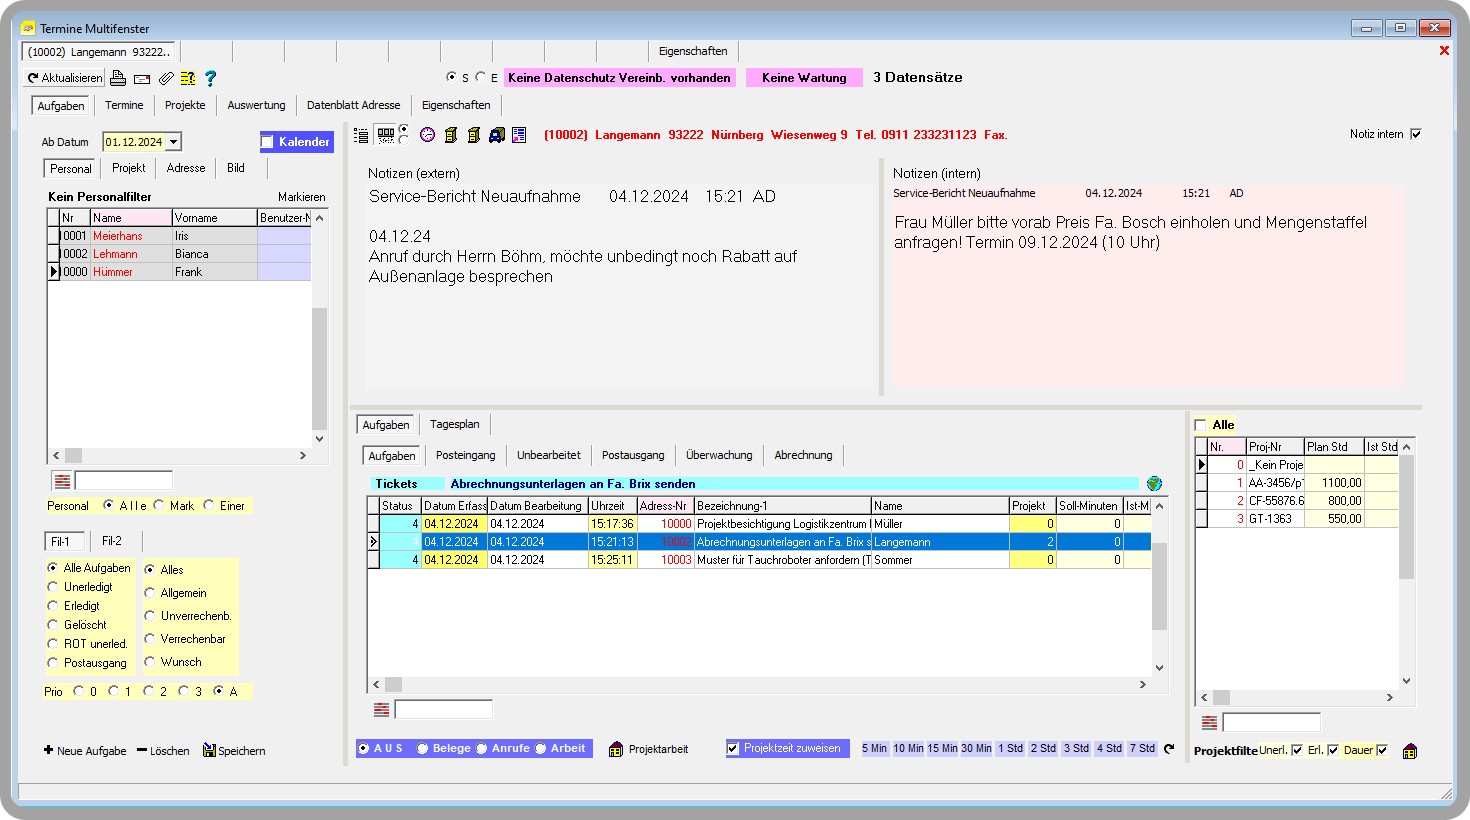The width and height of the screenshot is (1470, 820).
Task: Check the Alle box above the project list
Action: [x=1198, y=423]
